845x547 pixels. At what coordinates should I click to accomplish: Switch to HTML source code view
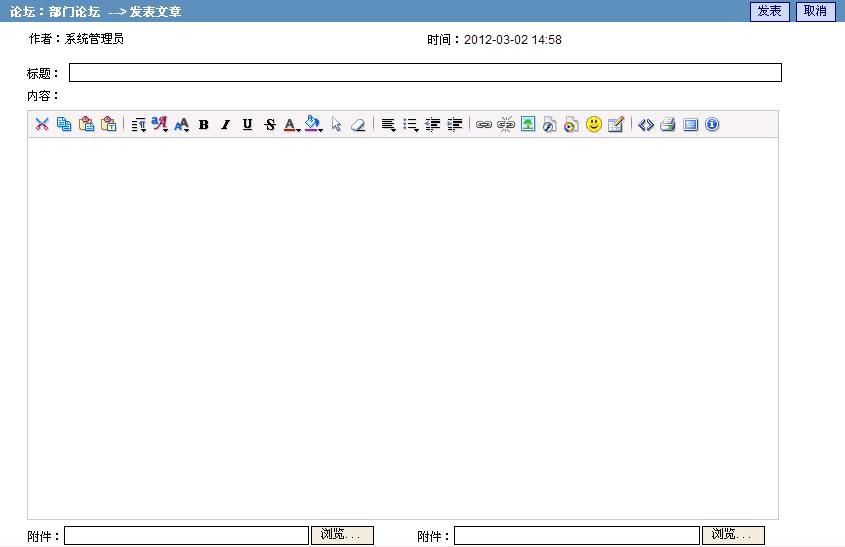[646, 125]
